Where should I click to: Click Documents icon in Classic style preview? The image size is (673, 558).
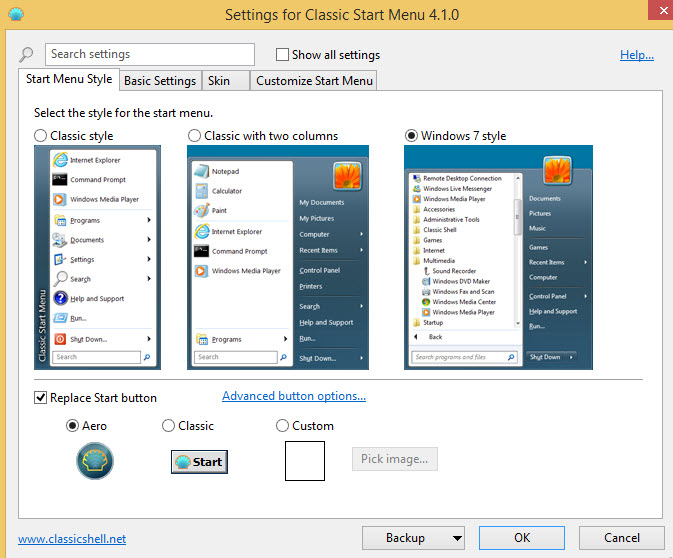point(59,240)
